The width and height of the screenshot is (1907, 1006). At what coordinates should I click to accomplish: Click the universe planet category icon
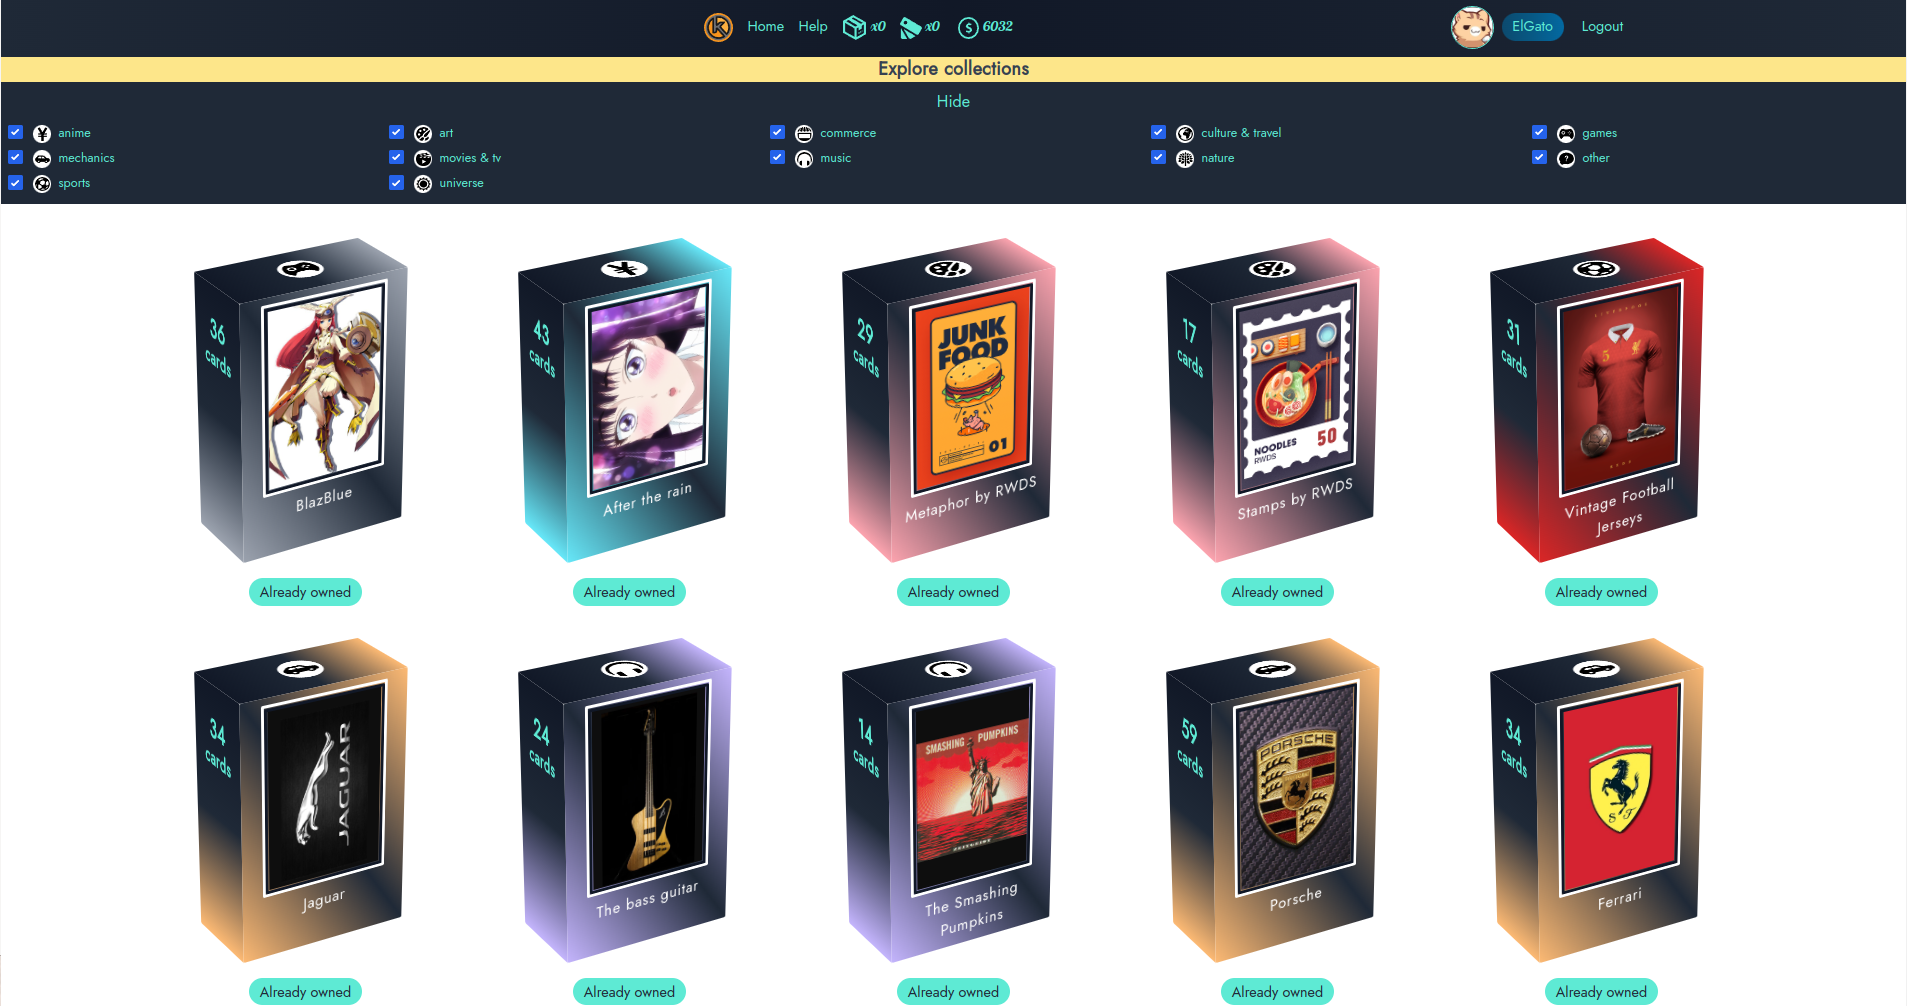coord(423,183)
